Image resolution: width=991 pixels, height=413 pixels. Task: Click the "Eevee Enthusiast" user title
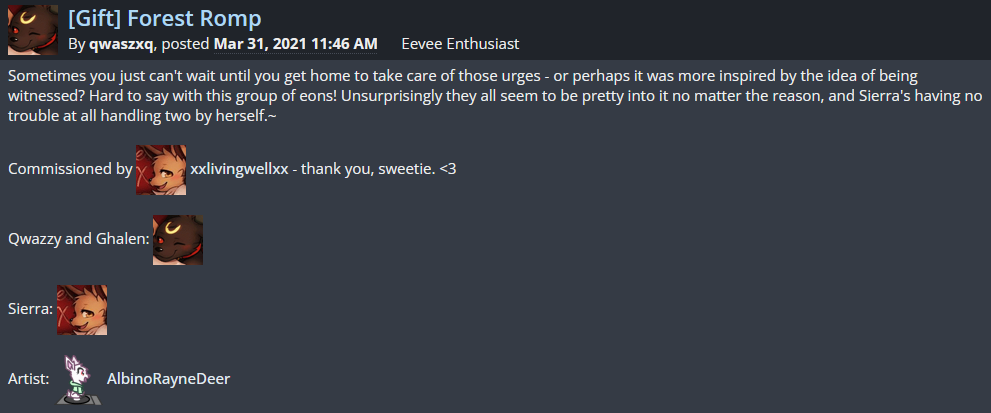click(460, 44)
